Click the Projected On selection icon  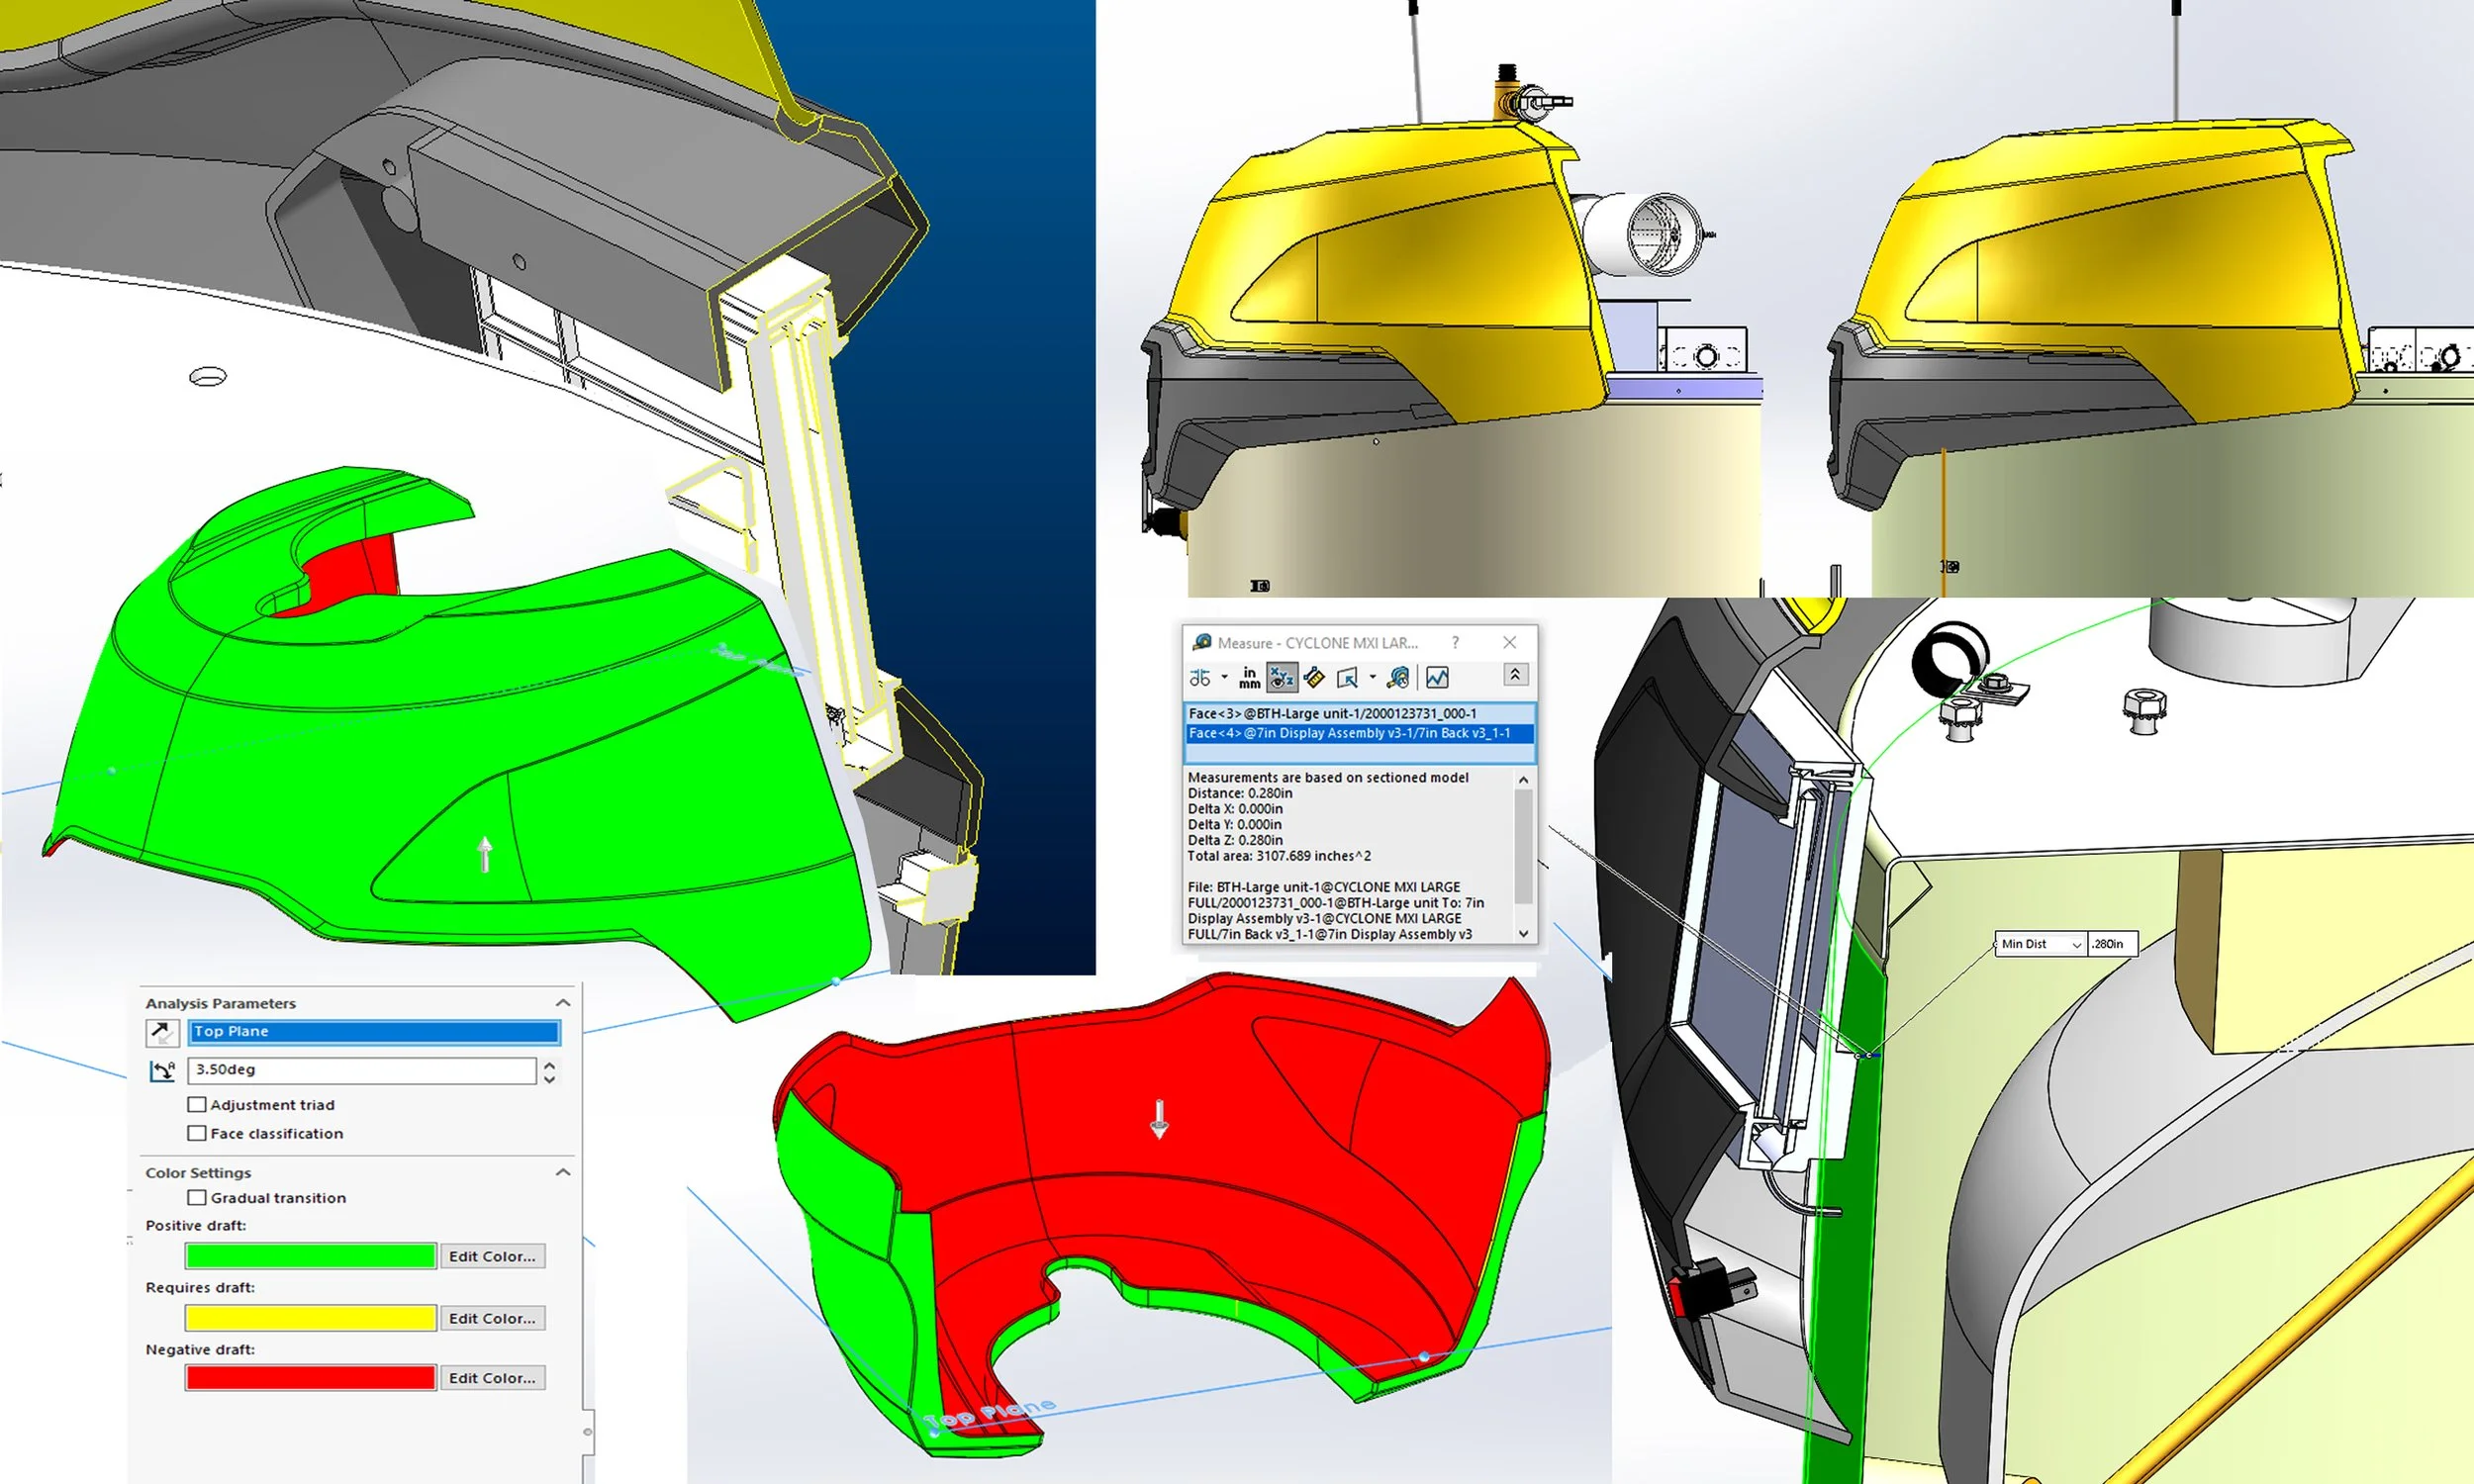pyautogui.click(x=1347, y=678)
